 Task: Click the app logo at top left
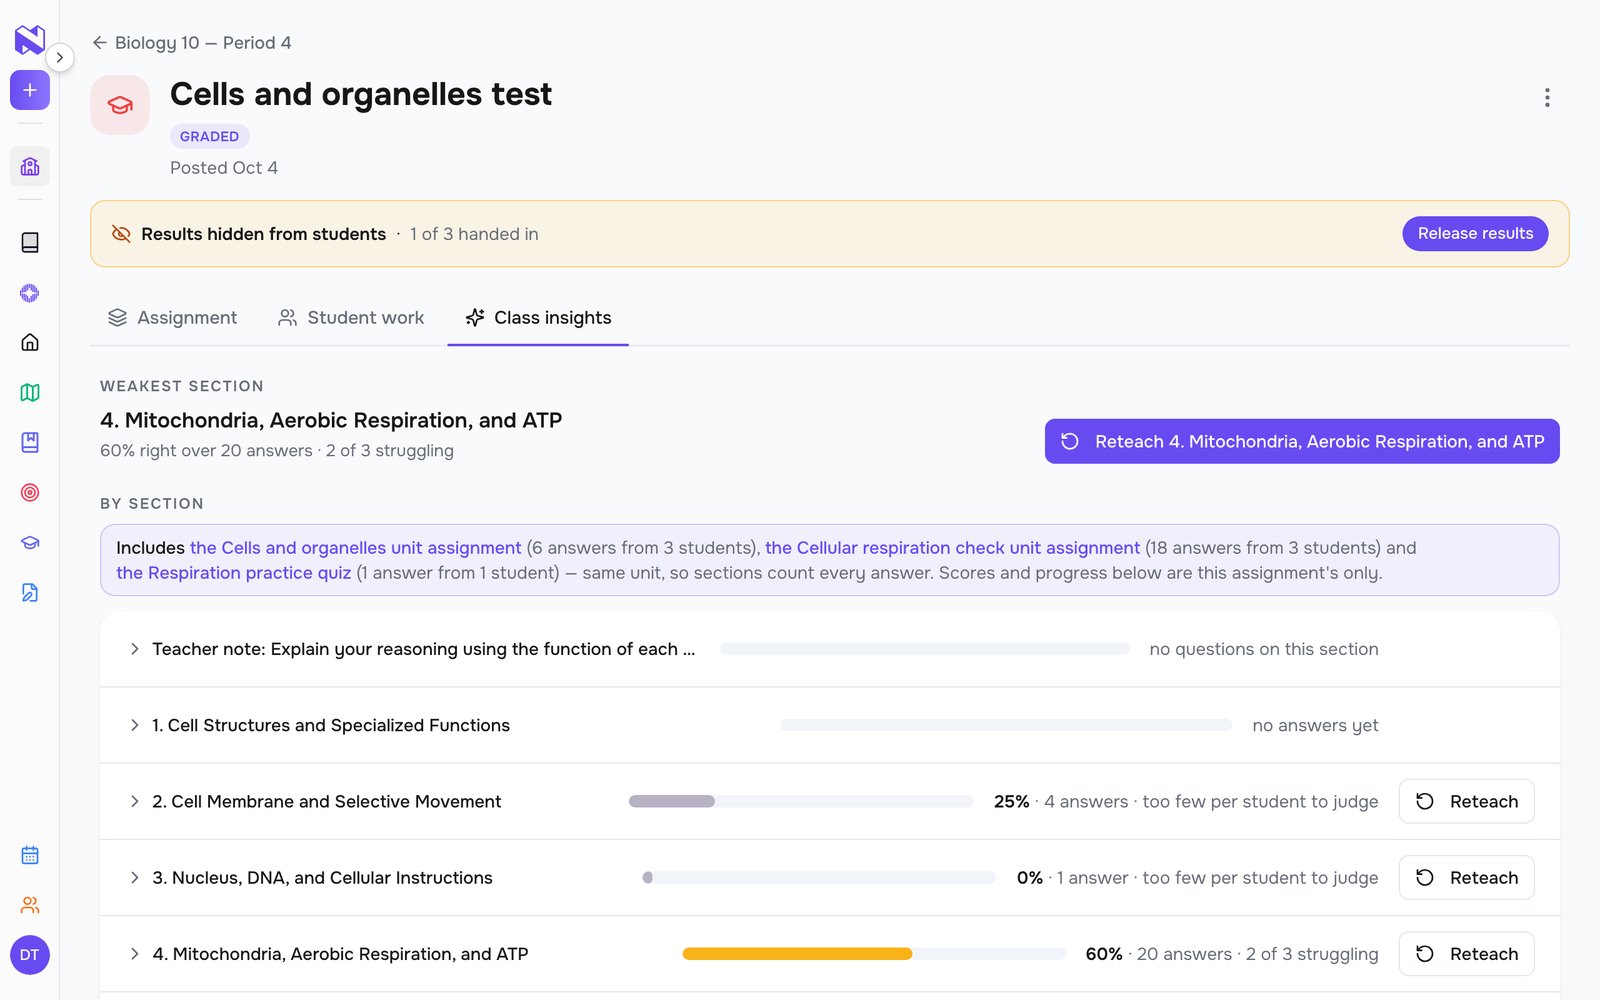pos(30,40)
